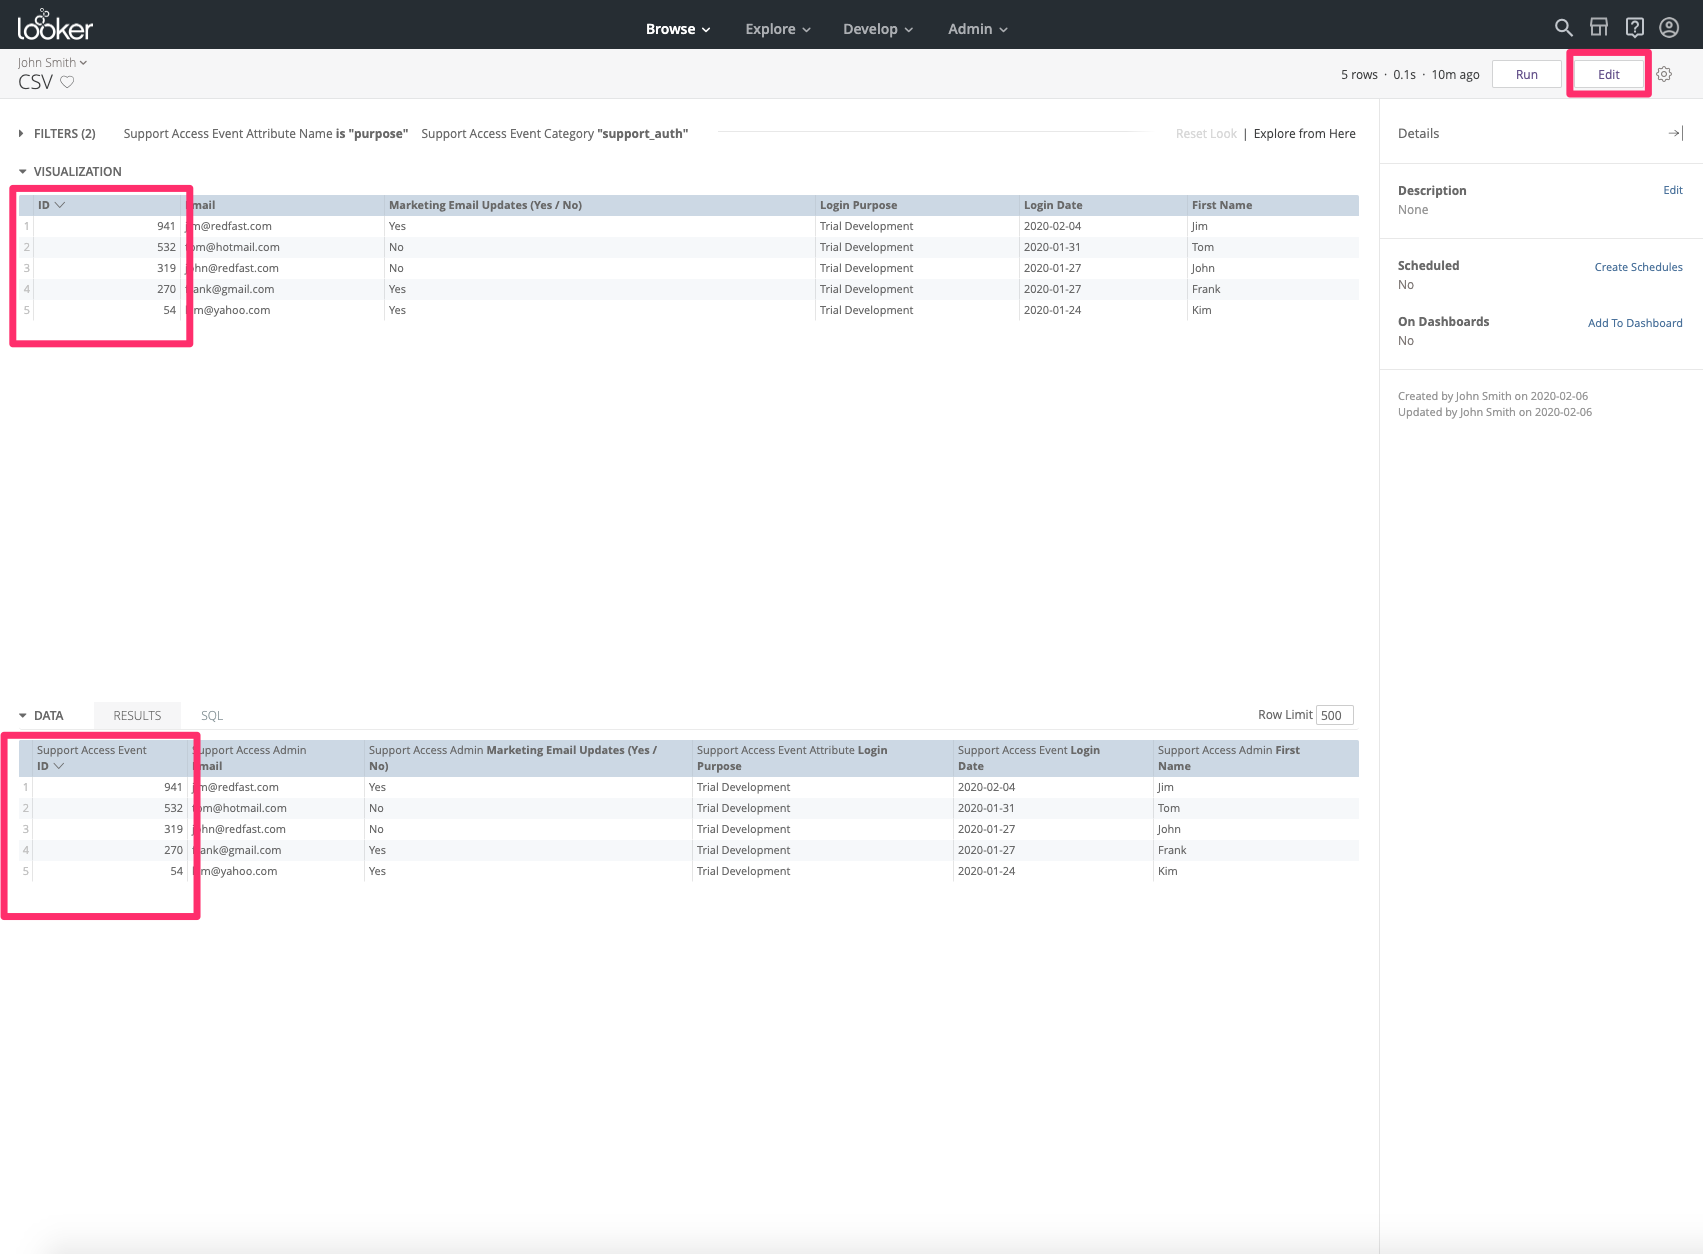Click the Row Limit input field

1335,715
